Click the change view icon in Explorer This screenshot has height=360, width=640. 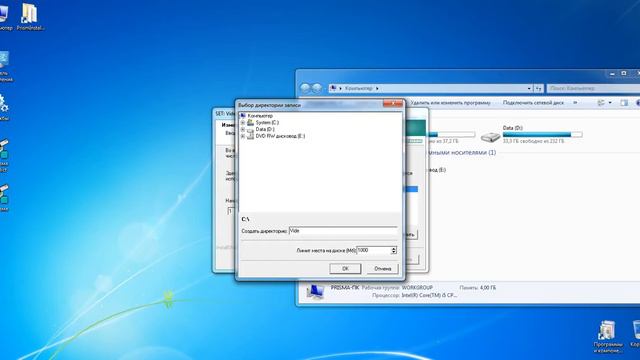tap(601, 103)
